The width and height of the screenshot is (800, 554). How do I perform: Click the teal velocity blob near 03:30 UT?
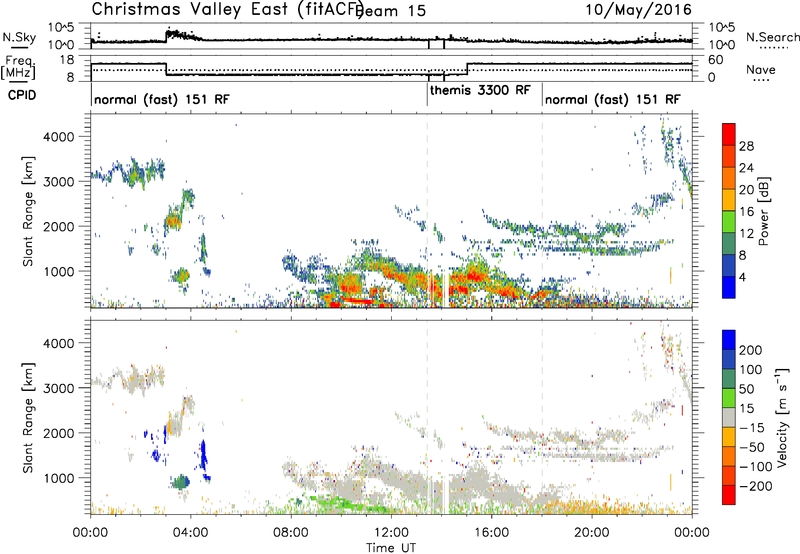tap(181, 482)
